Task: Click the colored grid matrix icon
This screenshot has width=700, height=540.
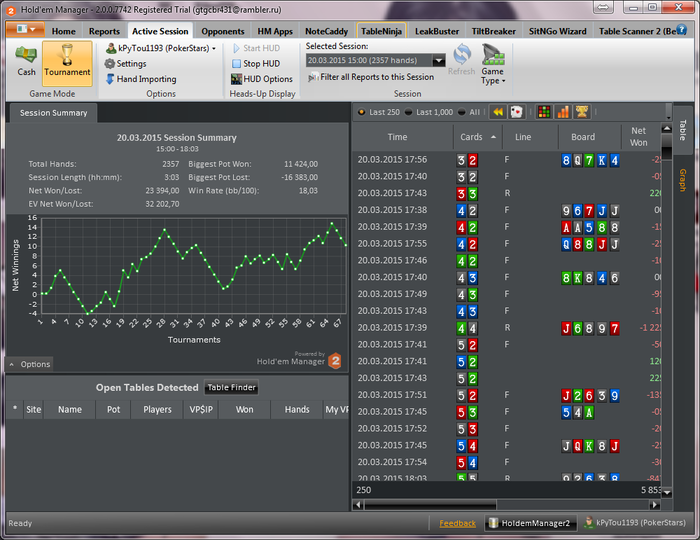Action: [544, 112]
